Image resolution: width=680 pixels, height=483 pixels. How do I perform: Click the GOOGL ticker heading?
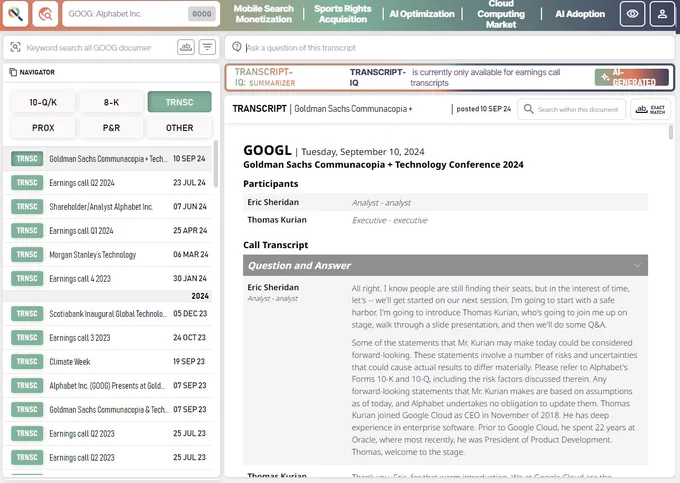tap(267, 150)
